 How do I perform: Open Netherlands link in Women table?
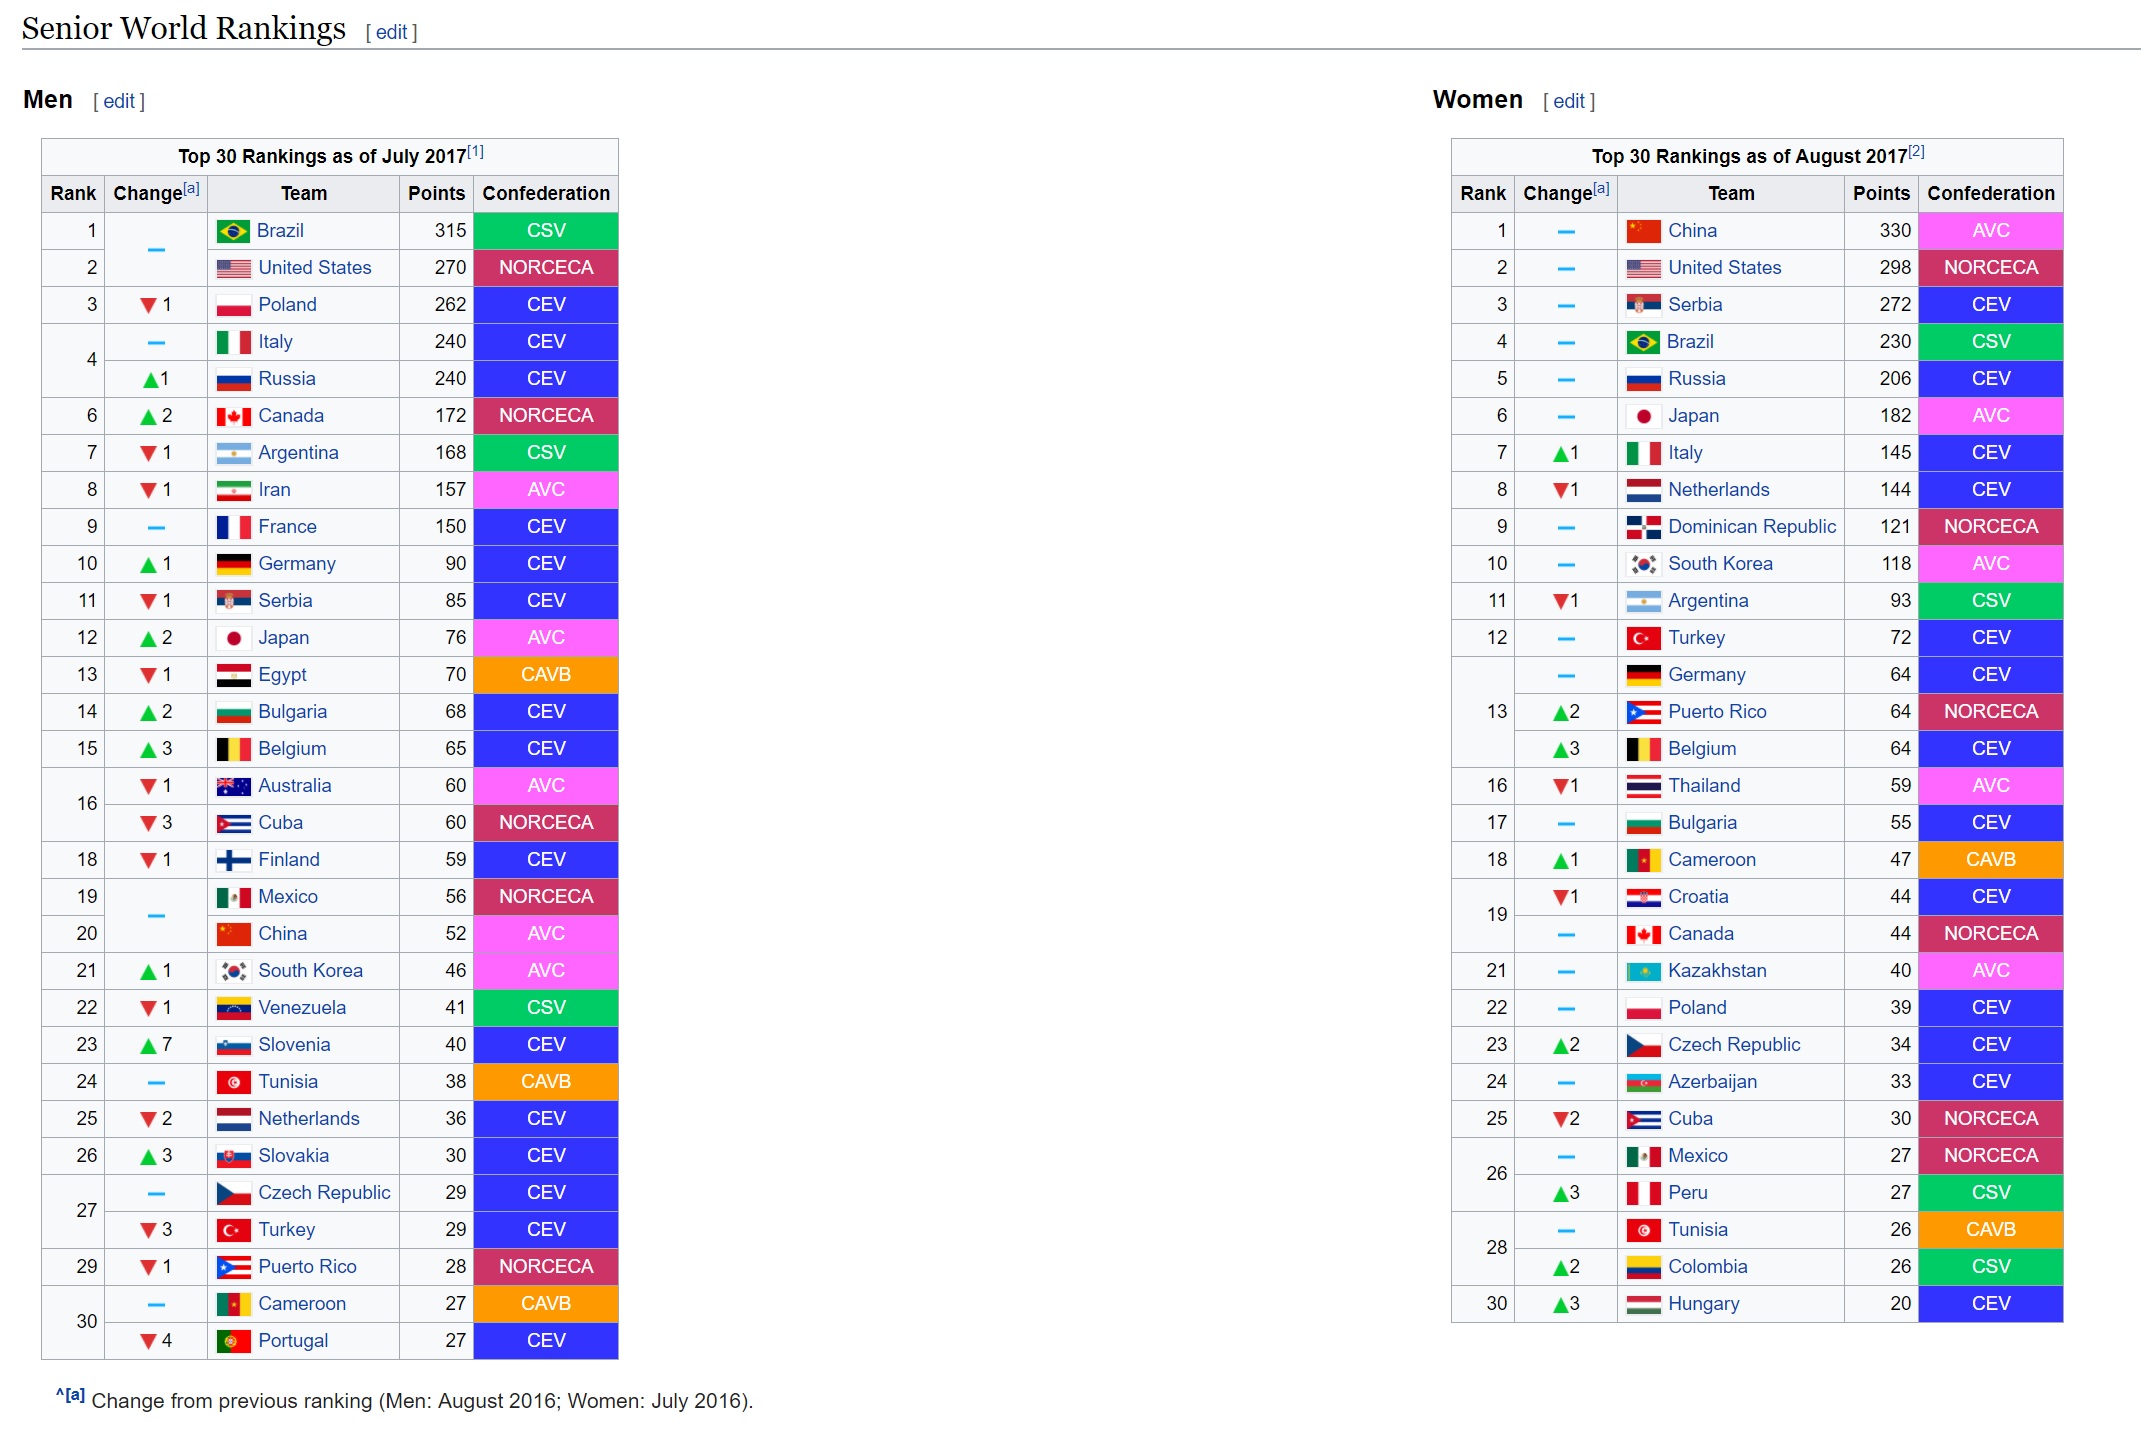click(x=1719, y=490)
